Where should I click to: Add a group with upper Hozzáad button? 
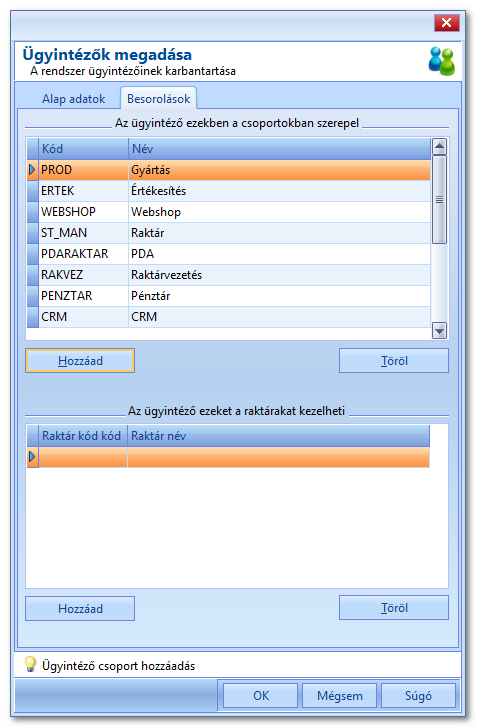(80, 361)
